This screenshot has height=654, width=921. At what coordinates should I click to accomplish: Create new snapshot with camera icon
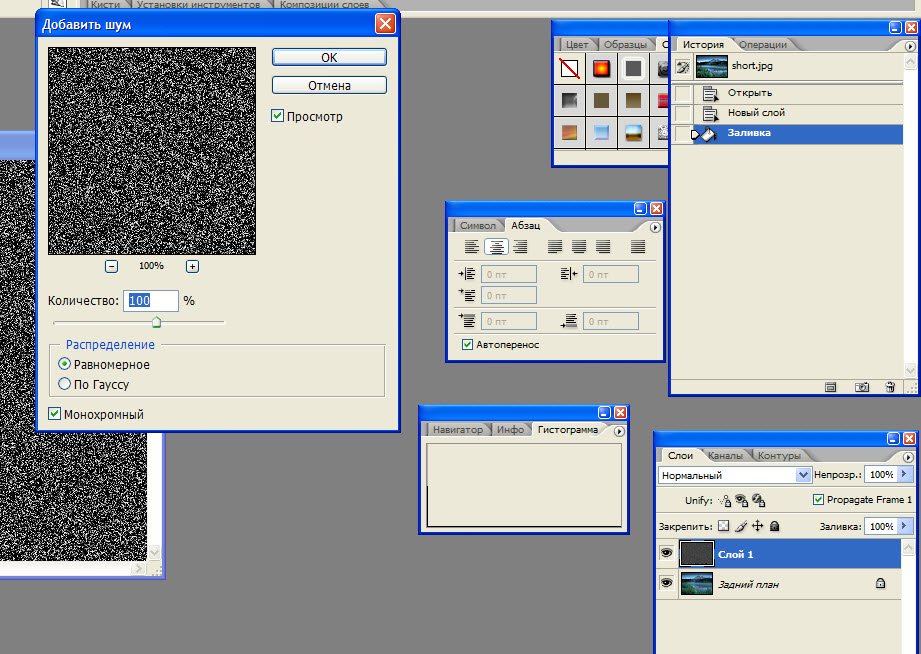click(861, 386)
